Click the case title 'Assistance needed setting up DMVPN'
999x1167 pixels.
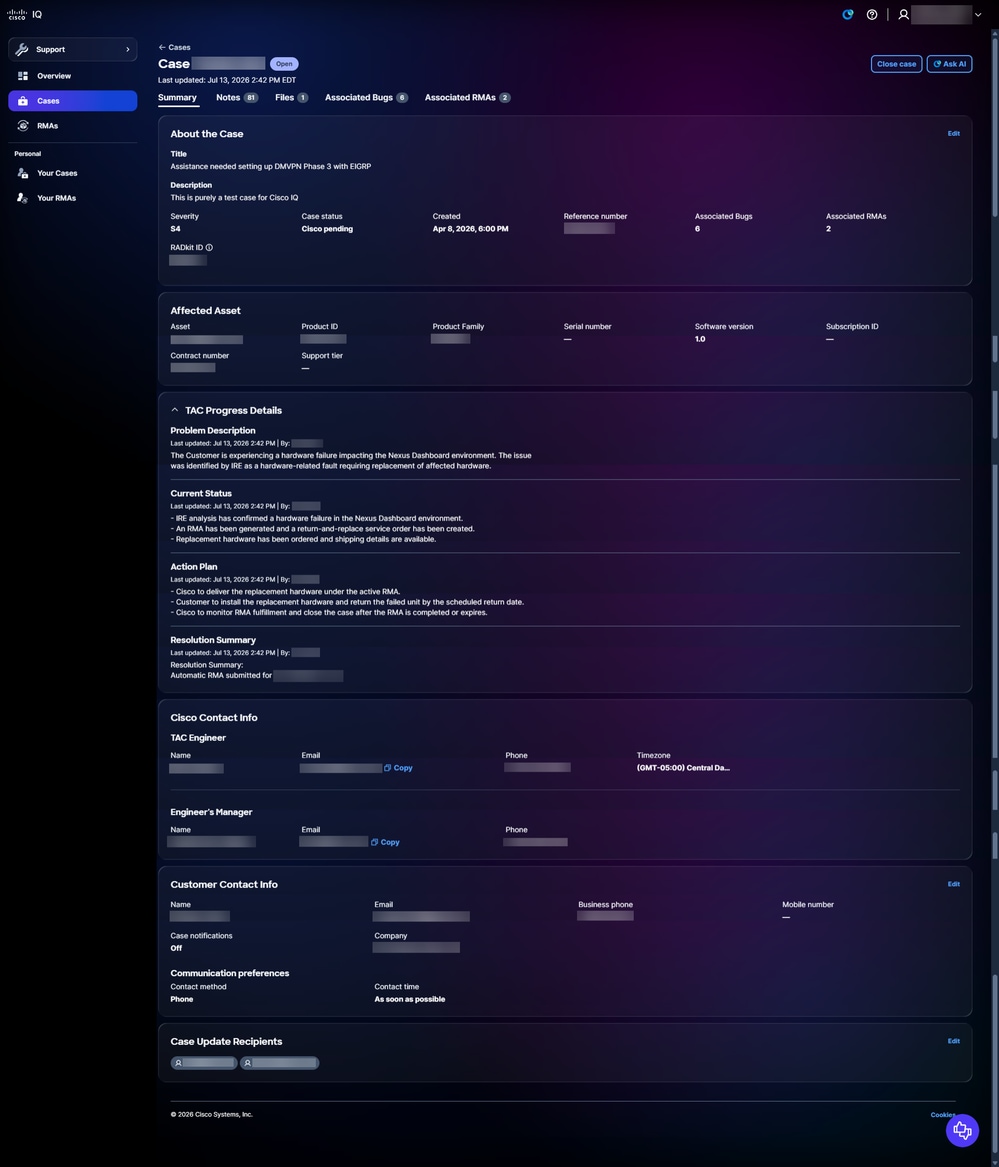click(x=270, y=166)
